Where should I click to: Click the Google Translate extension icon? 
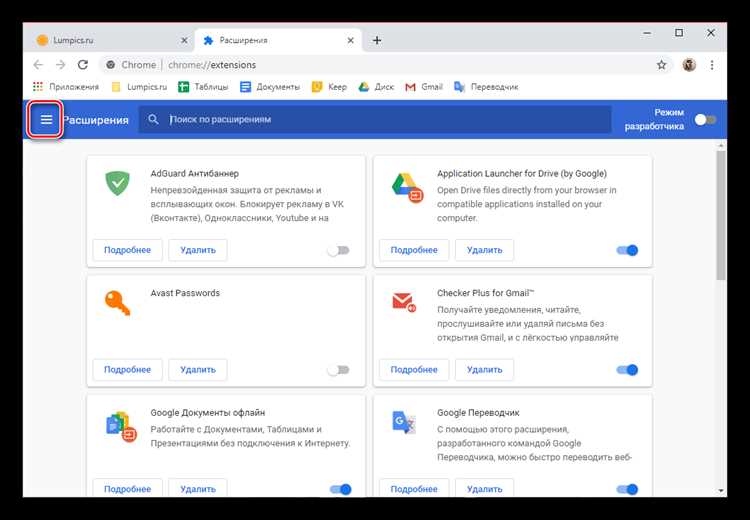[x=404, y=422]
